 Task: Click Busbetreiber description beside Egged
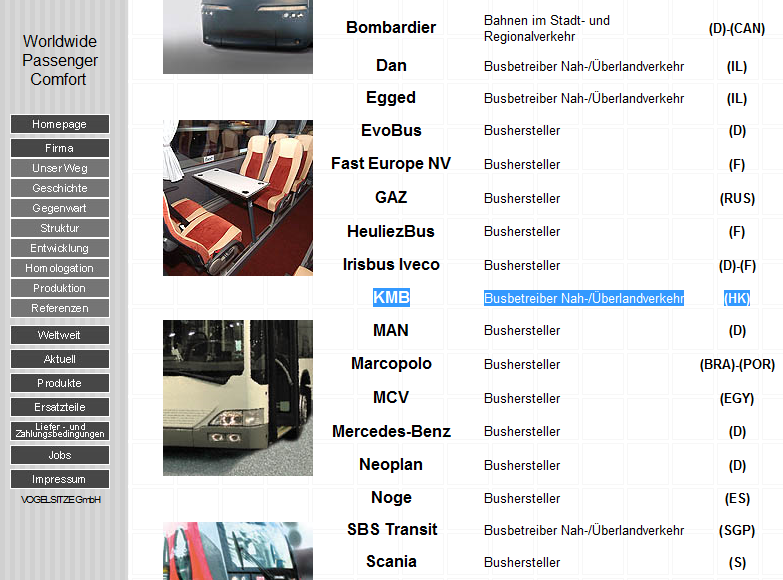[x=584, y=98]
